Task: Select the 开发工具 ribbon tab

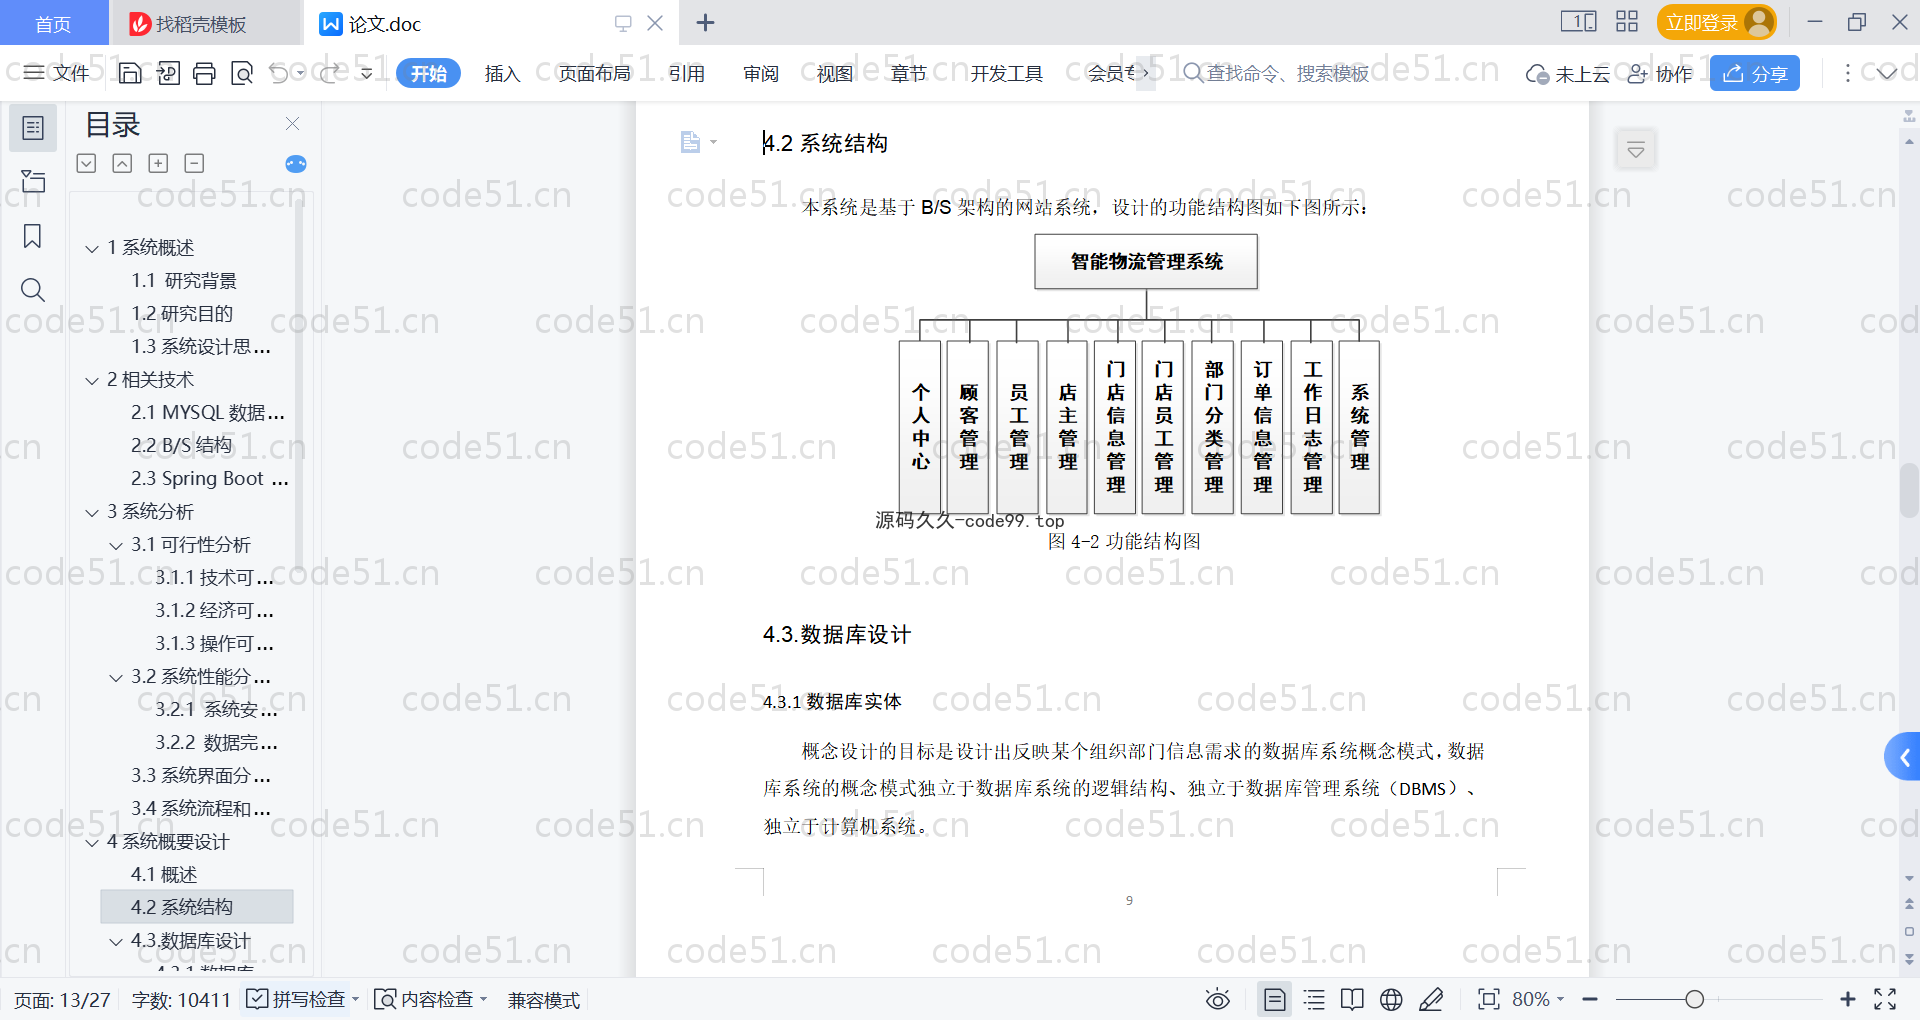Action: (1006, 73)
